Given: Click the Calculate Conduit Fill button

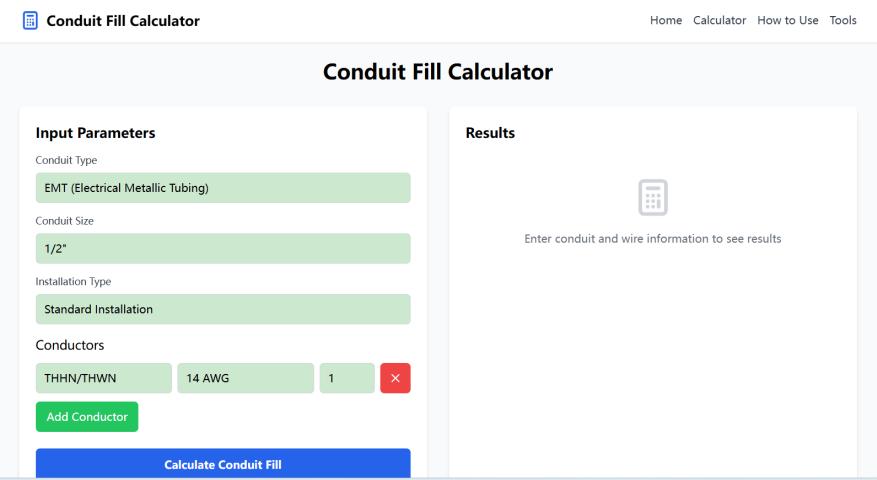Looking at the screenshot, I should click(x=223, y=464).
